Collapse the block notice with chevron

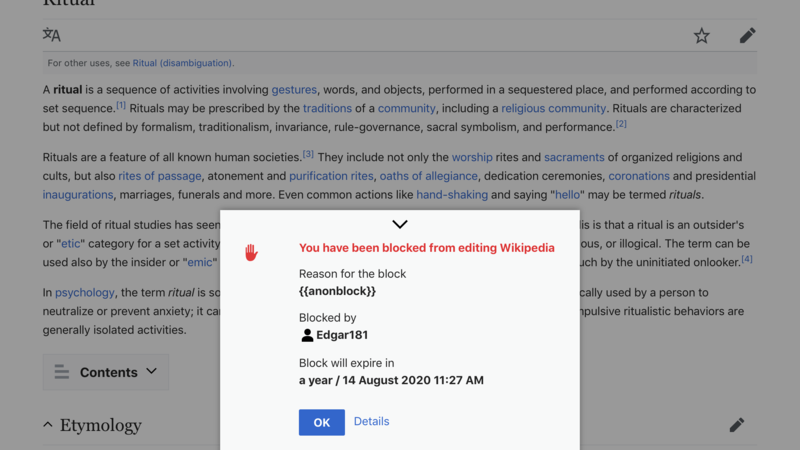tap(400, 225)
